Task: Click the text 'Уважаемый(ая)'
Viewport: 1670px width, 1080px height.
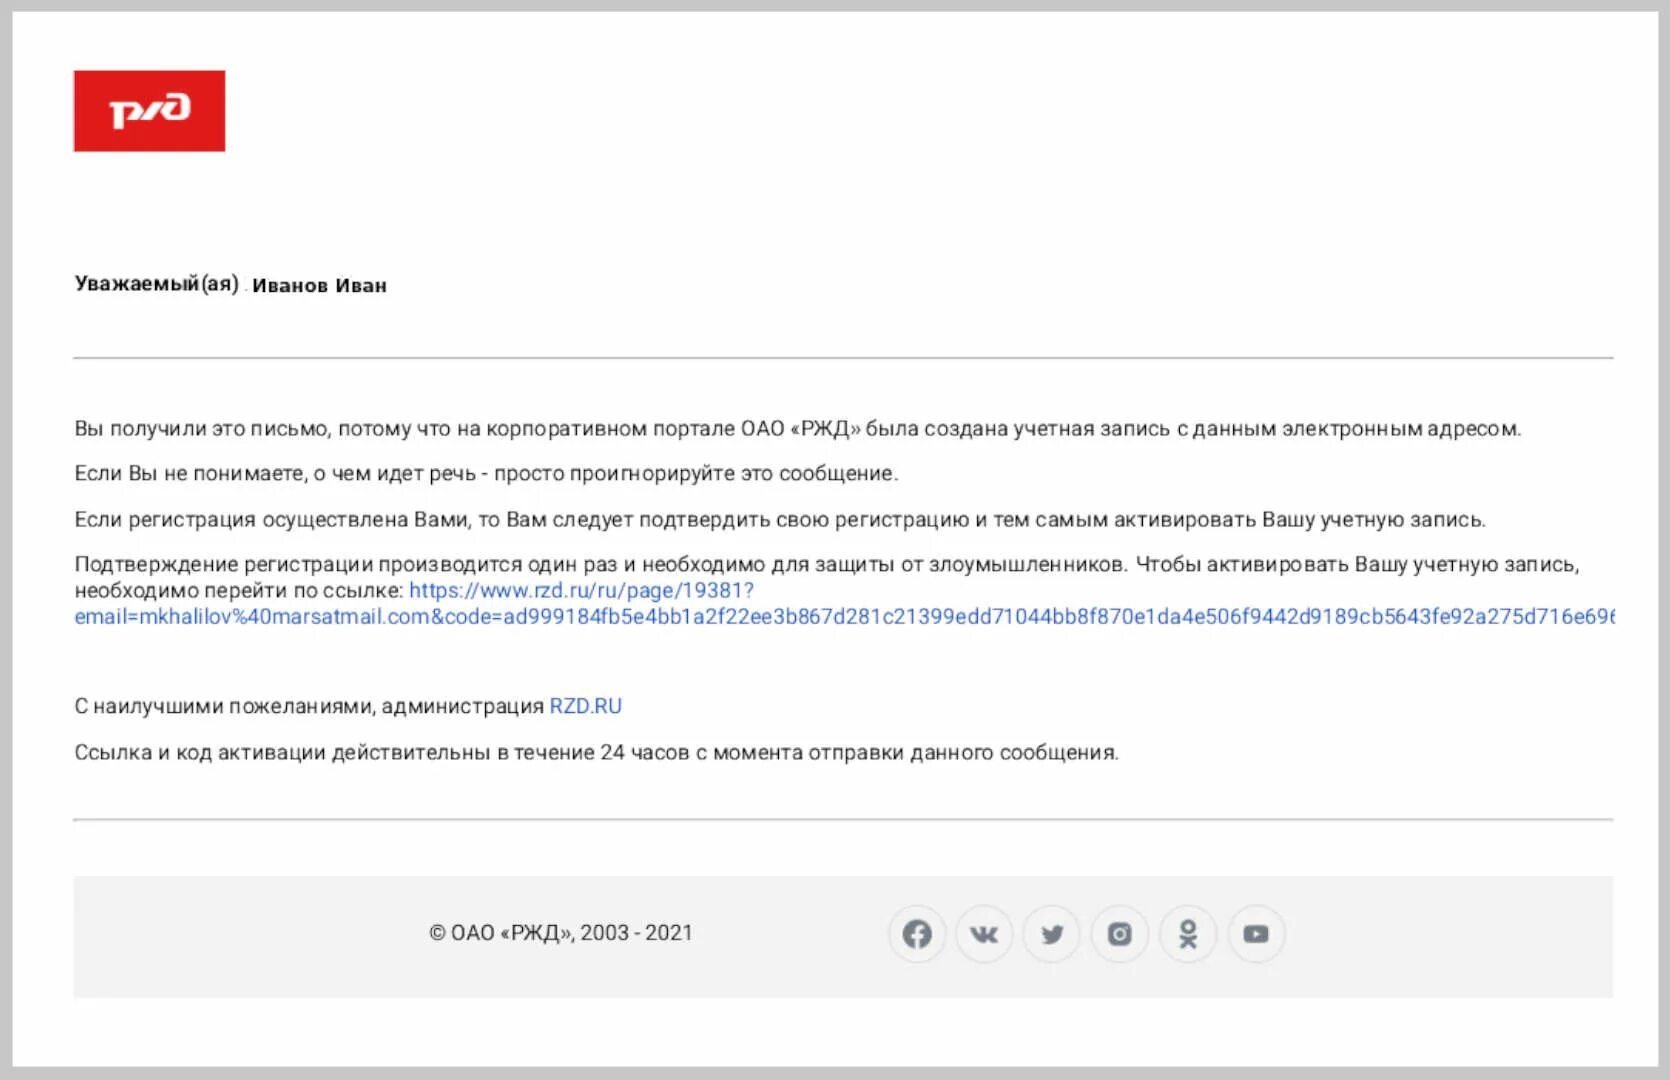Action: coord(157,284)
